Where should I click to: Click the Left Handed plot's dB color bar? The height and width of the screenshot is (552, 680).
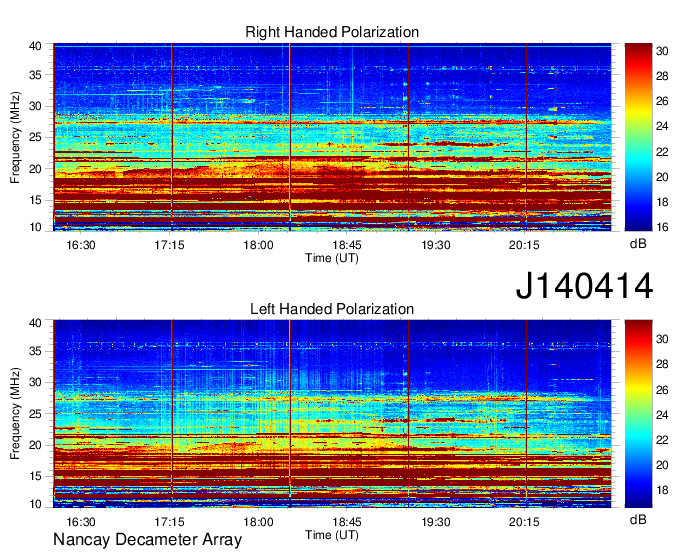pyautogui.click(x=638, y=414)
